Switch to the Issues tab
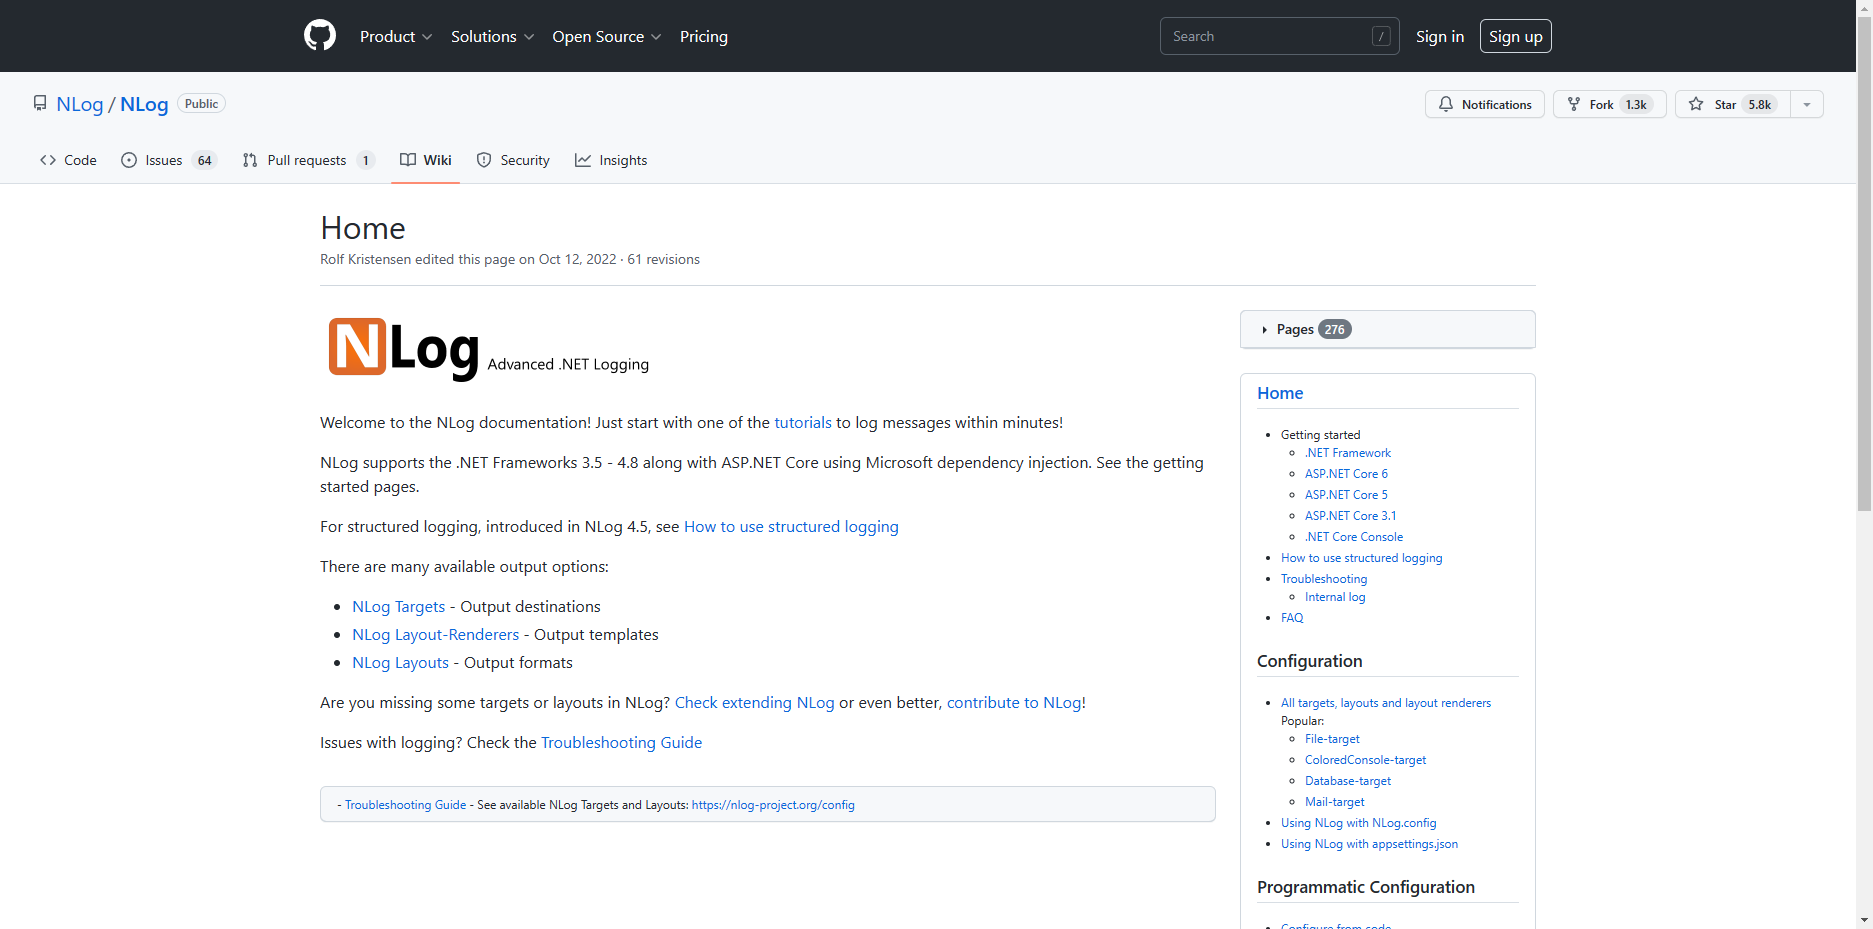1873x929 pixels. pyautogui.click(x=168, y=160)
